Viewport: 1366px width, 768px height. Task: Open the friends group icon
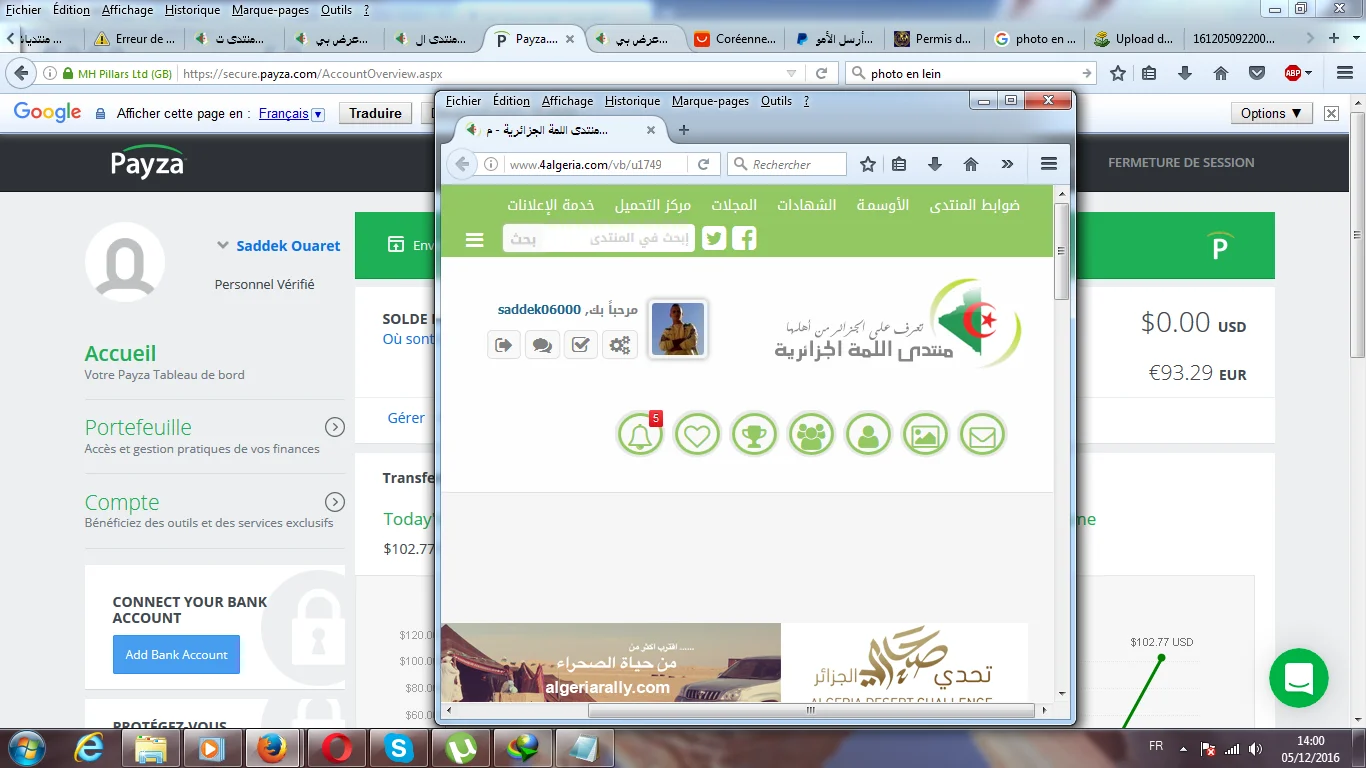pos(811,436)
